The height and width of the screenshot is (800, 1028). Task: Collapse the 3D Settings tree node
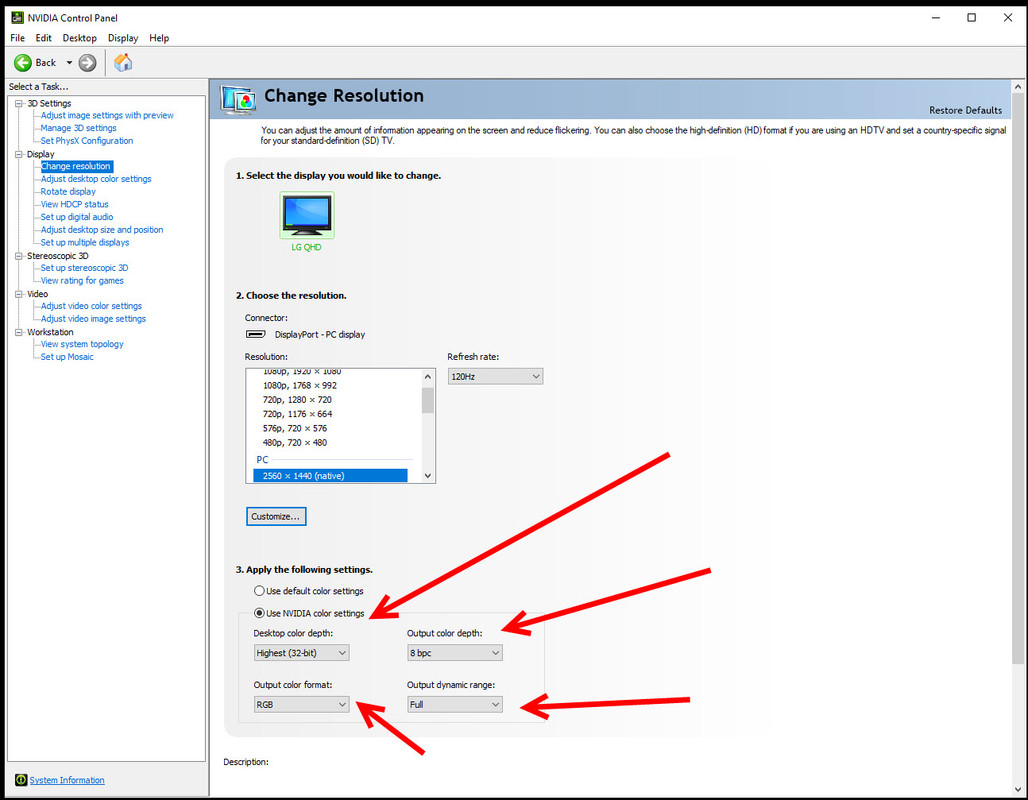click(x=19, y=104)
